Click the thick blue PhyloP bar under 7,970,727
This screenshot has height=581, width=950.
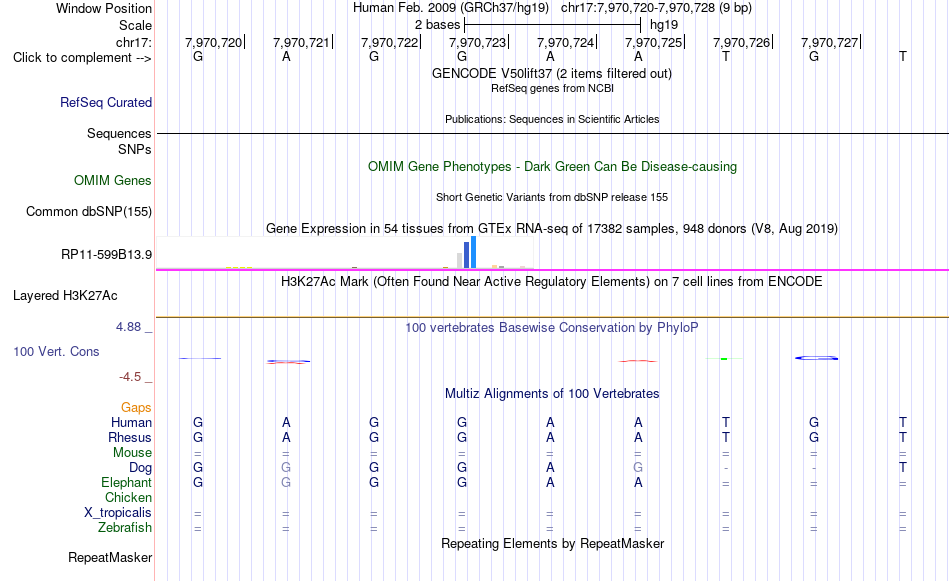point(817,358)
